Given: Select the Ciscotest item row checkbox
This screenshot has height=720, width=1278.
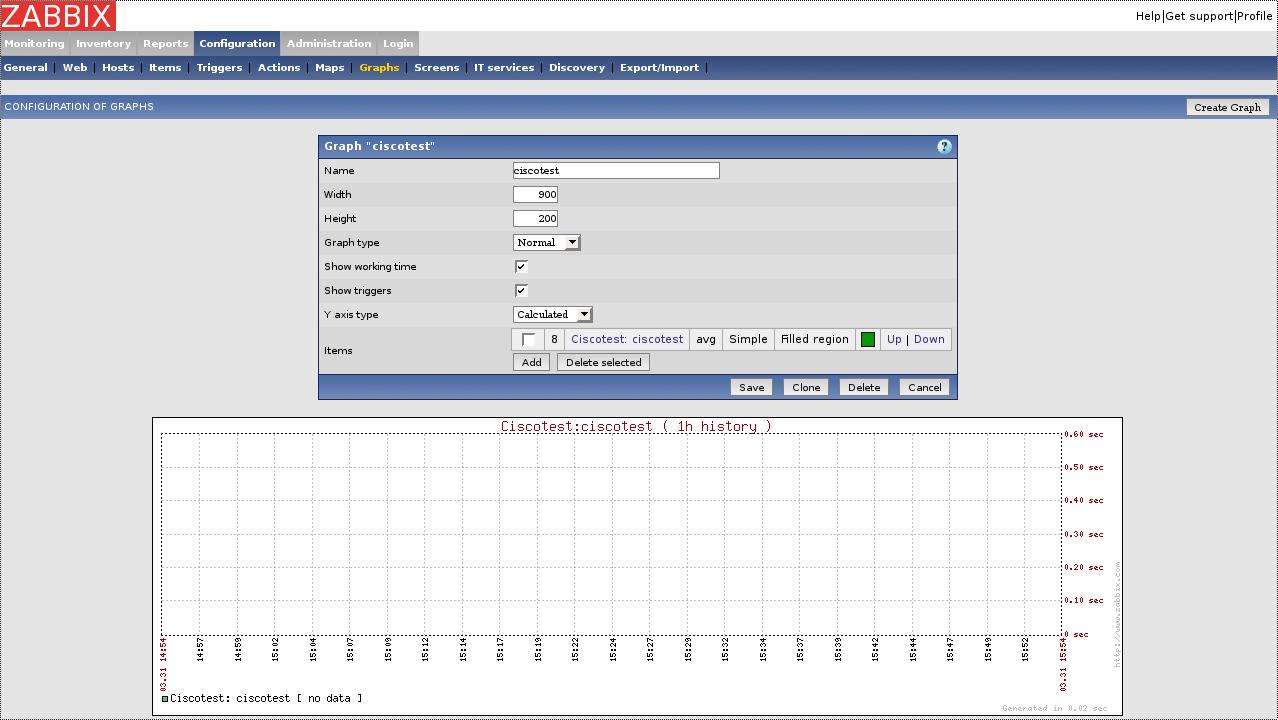Looking at the screenshot, I should click(x=528, y=340).
